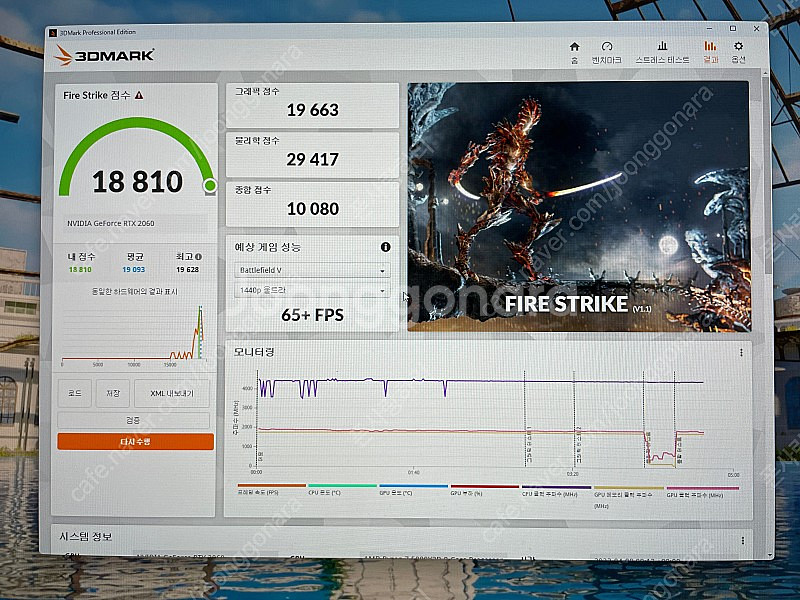Click the 내 점수 value 18 810 in green
The width and height of the screenshot is (800, 600).
(80, 269)
